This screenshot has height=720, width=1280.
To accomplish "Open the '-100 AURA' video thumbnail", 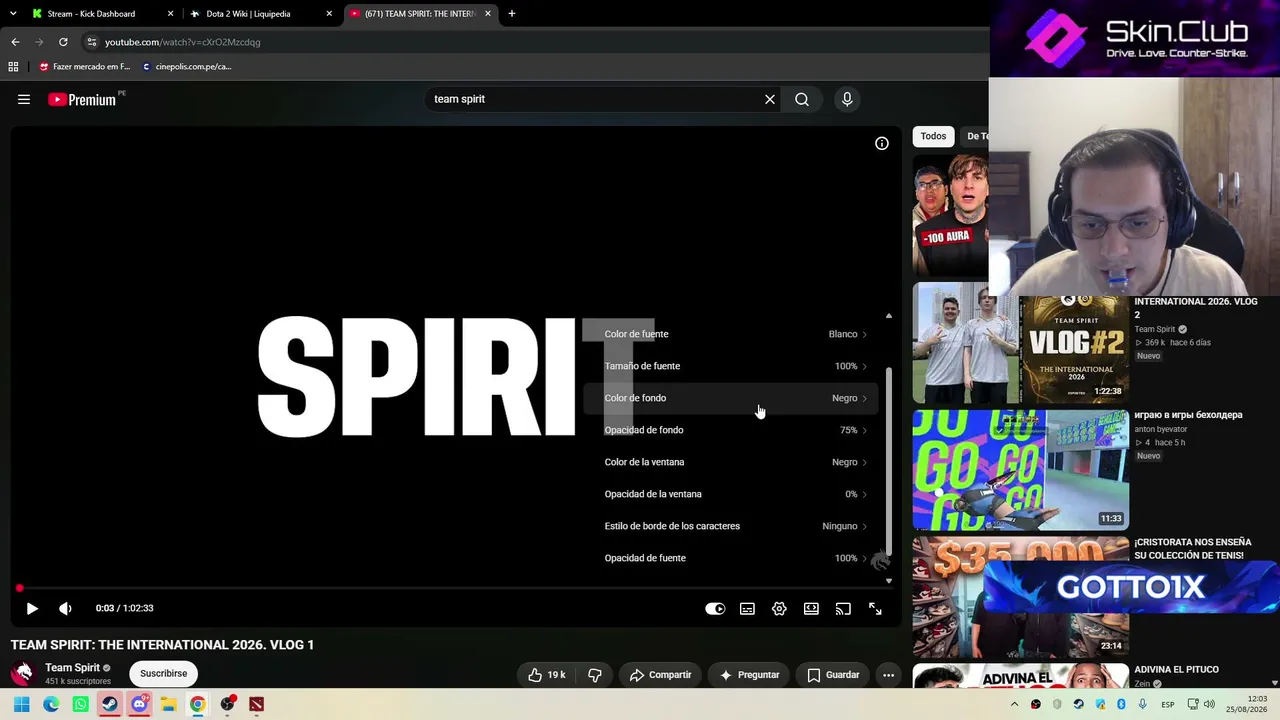I will point(950,216).
